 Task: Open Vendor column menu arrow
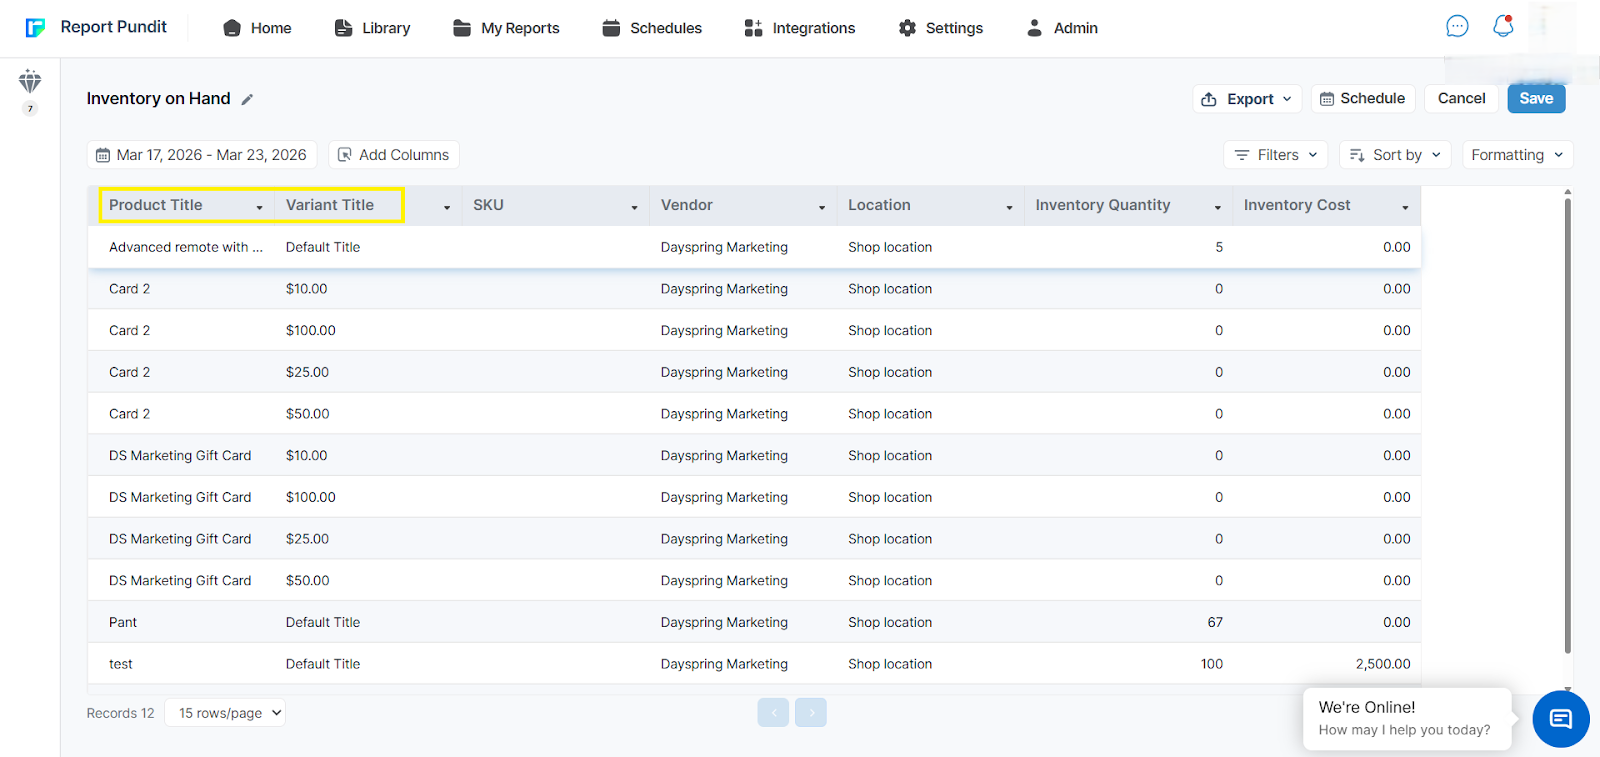[822, 207]
